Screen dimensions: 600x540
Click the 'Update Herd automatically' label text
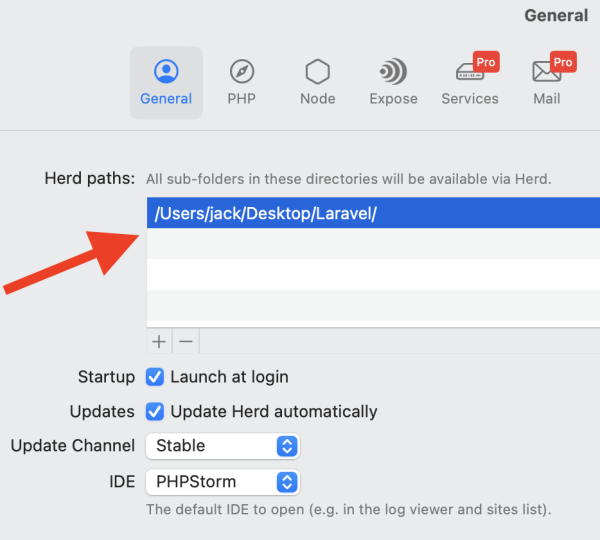[274, 411]
